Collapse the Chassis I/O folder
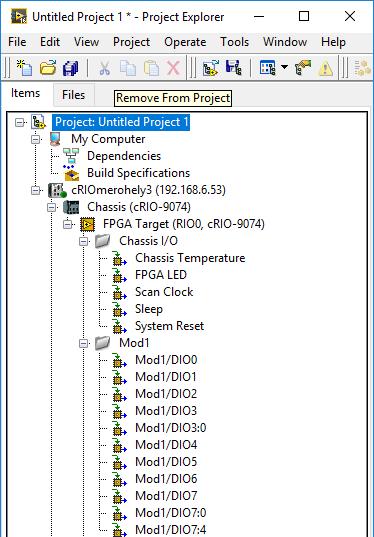The image size is (374, 537). [x=84, y=241]
